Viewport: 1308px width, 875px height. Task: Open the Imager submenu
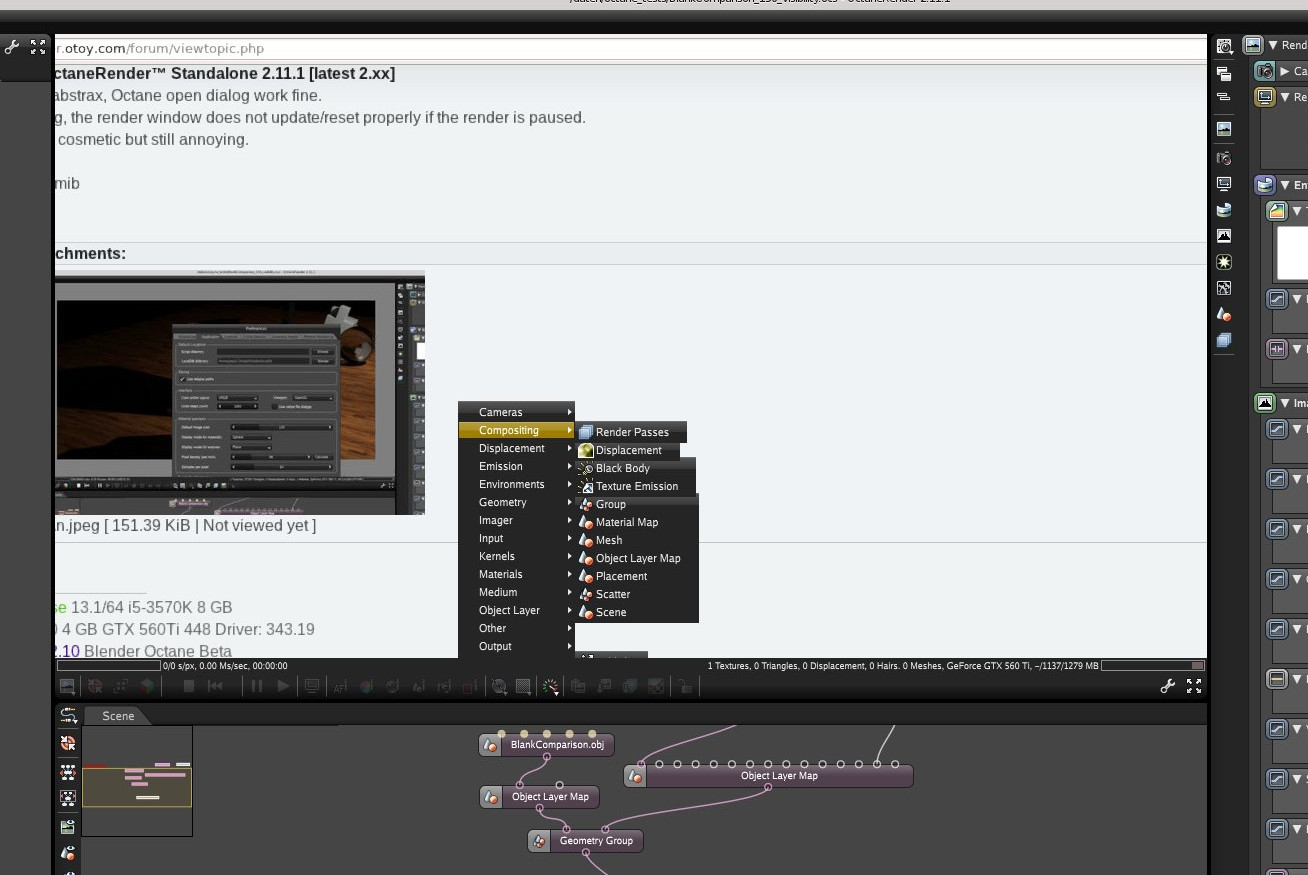coord(517,520)
